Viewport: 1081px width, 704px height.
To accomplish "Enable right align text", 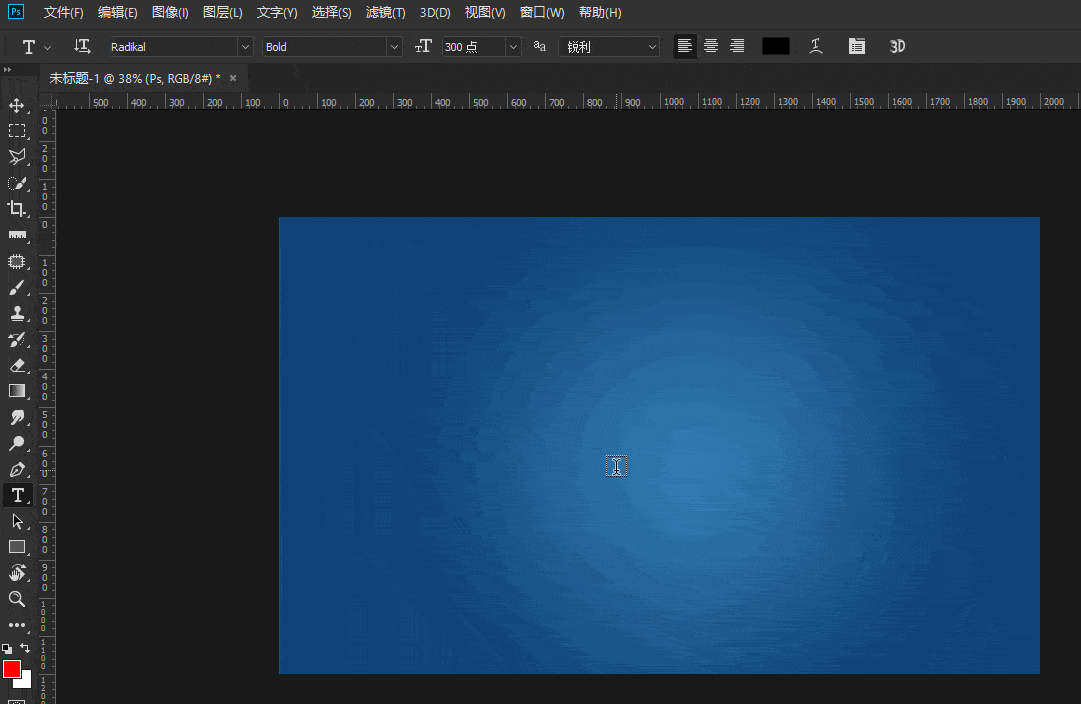I will coord(737,46).
